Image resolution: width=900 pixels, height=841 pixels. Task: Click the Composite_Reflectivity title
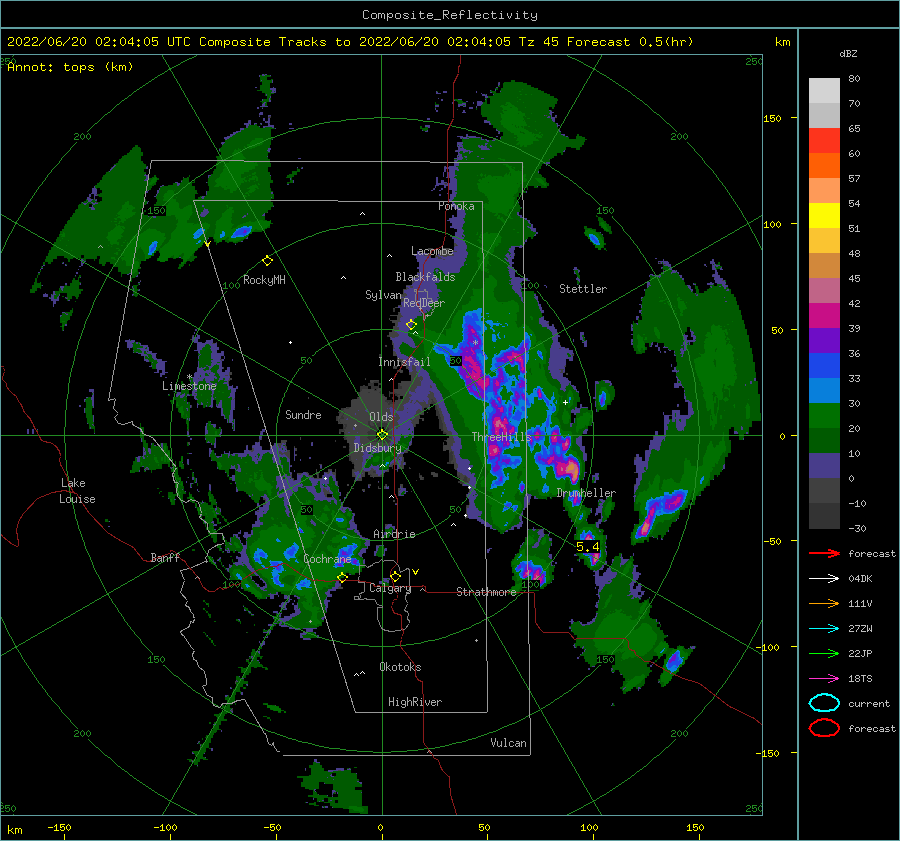pos(450,15)
